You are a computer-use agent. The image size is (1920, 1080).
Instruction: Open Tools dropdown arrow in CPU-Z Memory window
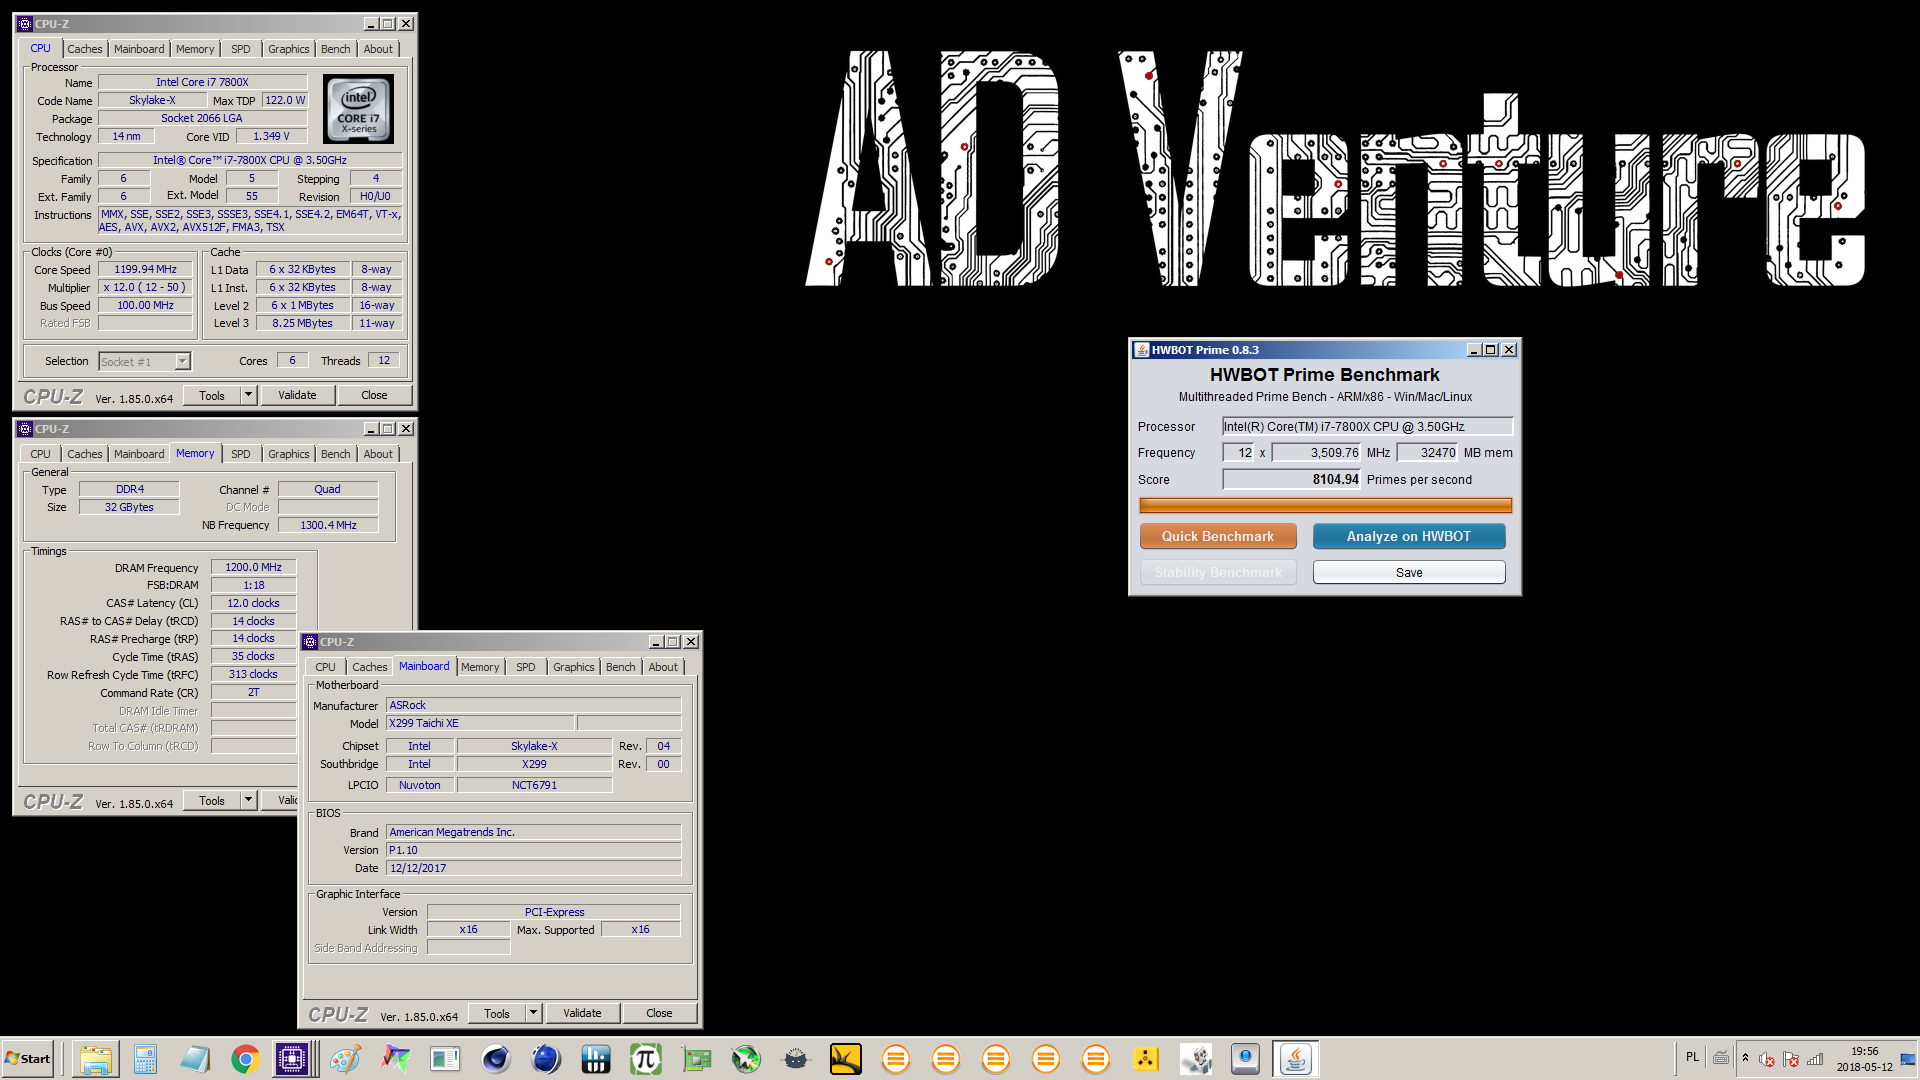248,800
